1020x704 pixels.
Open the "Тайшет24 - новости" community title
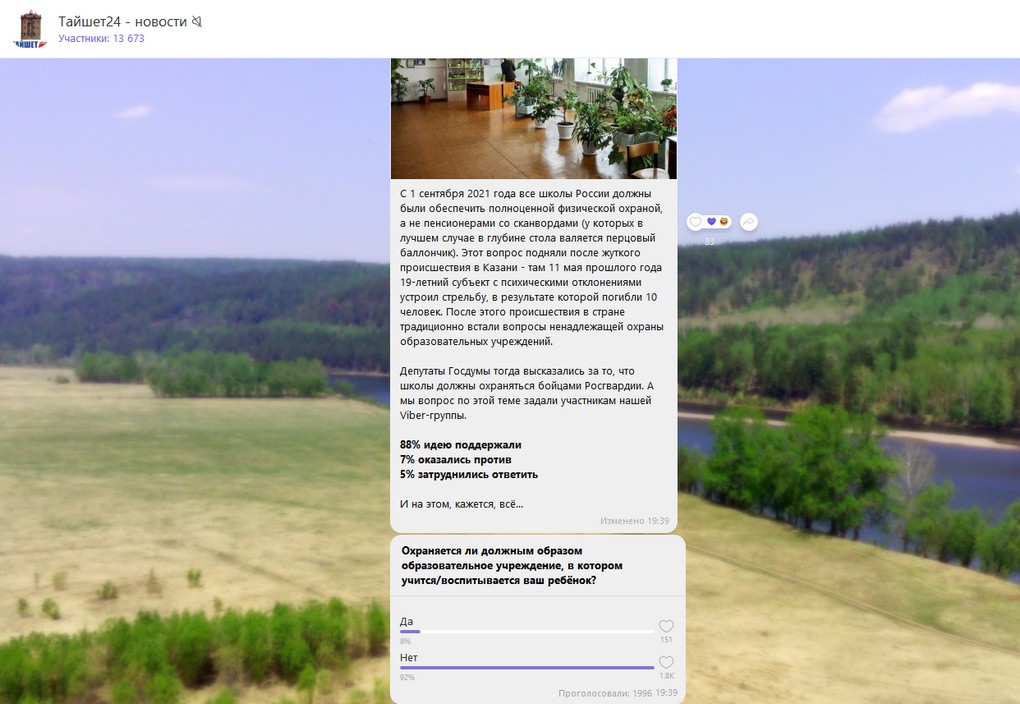122,21
